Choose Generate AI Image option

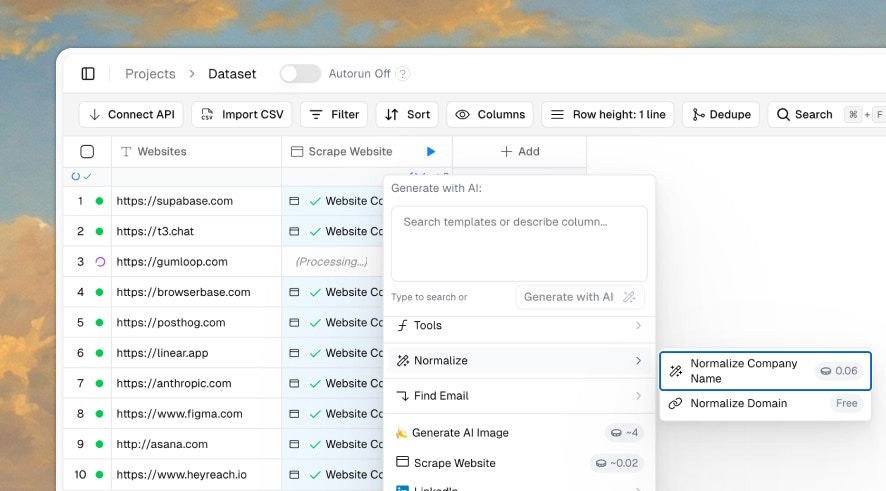click(x=519, y=433)
